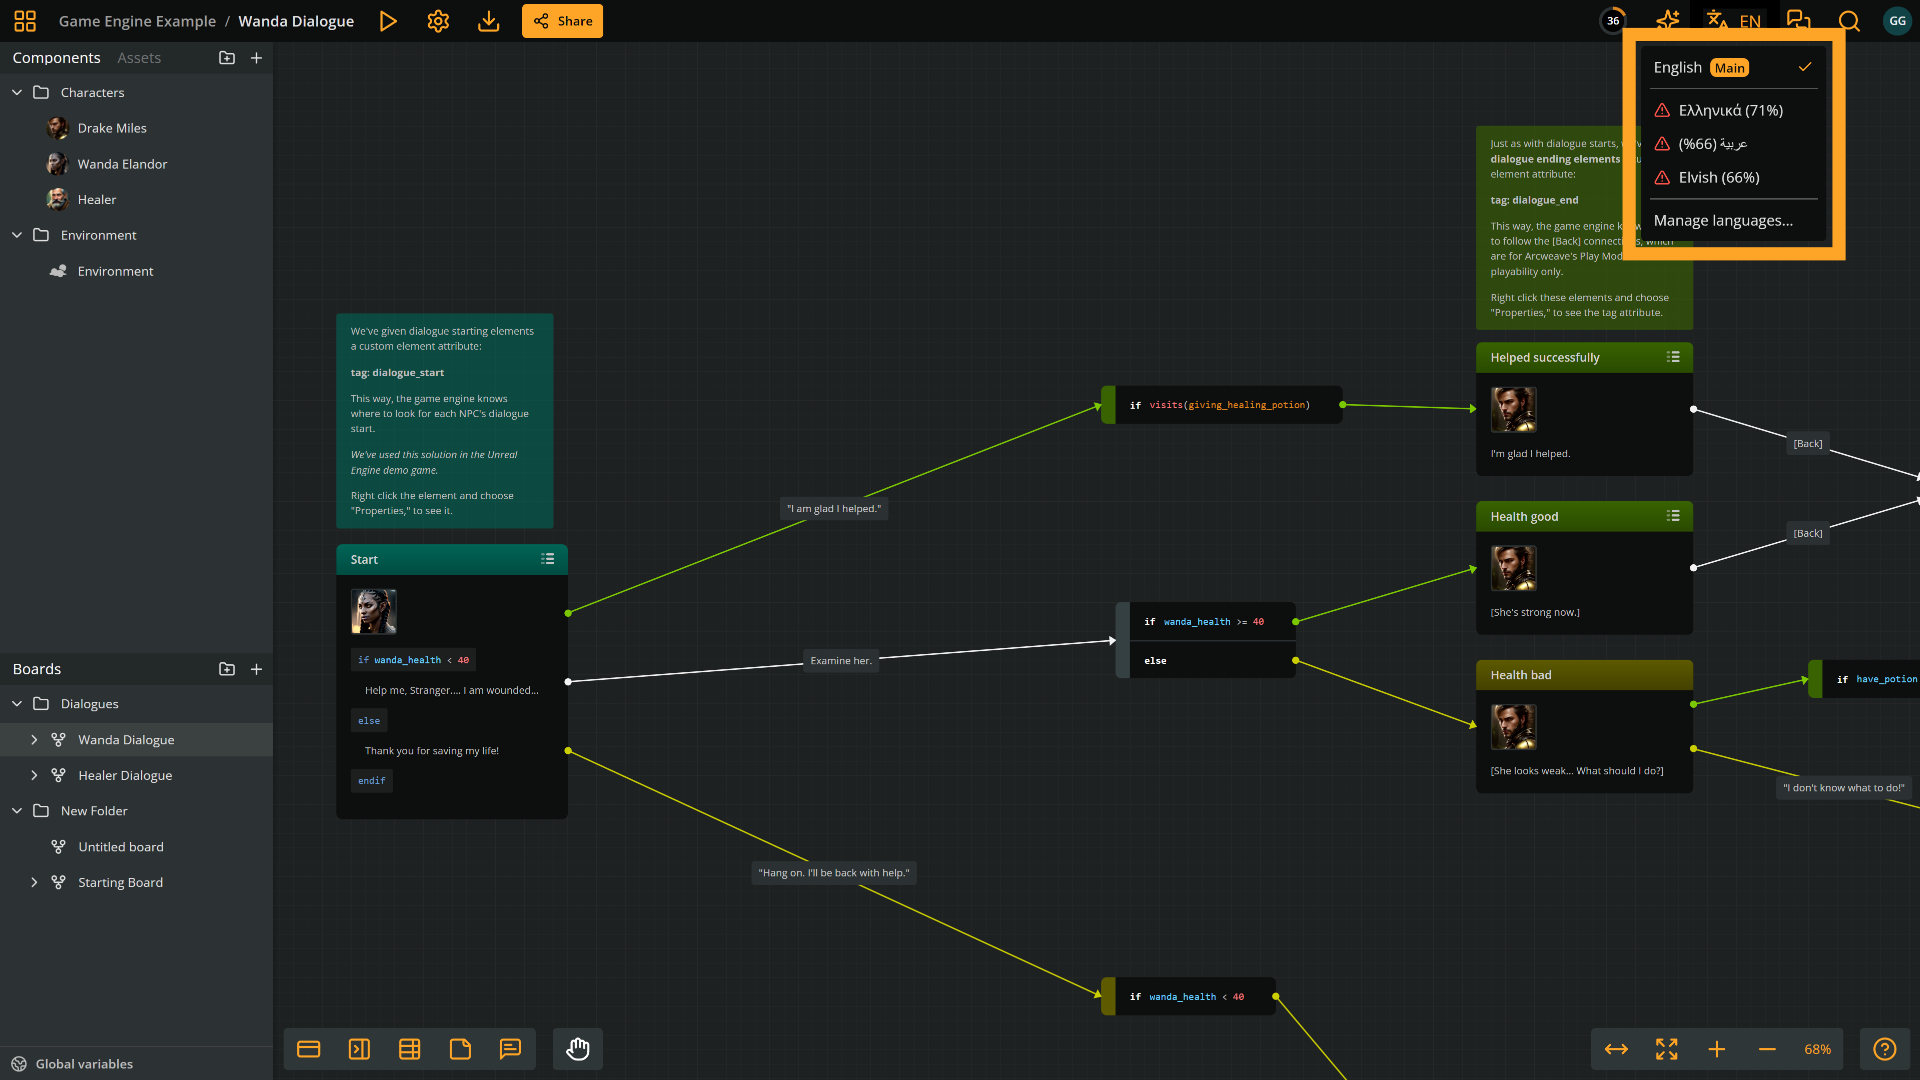Click the export download icon
Image resolution: width=1920 pixels, height=1080 pixels.
click(x=488, y=21)
